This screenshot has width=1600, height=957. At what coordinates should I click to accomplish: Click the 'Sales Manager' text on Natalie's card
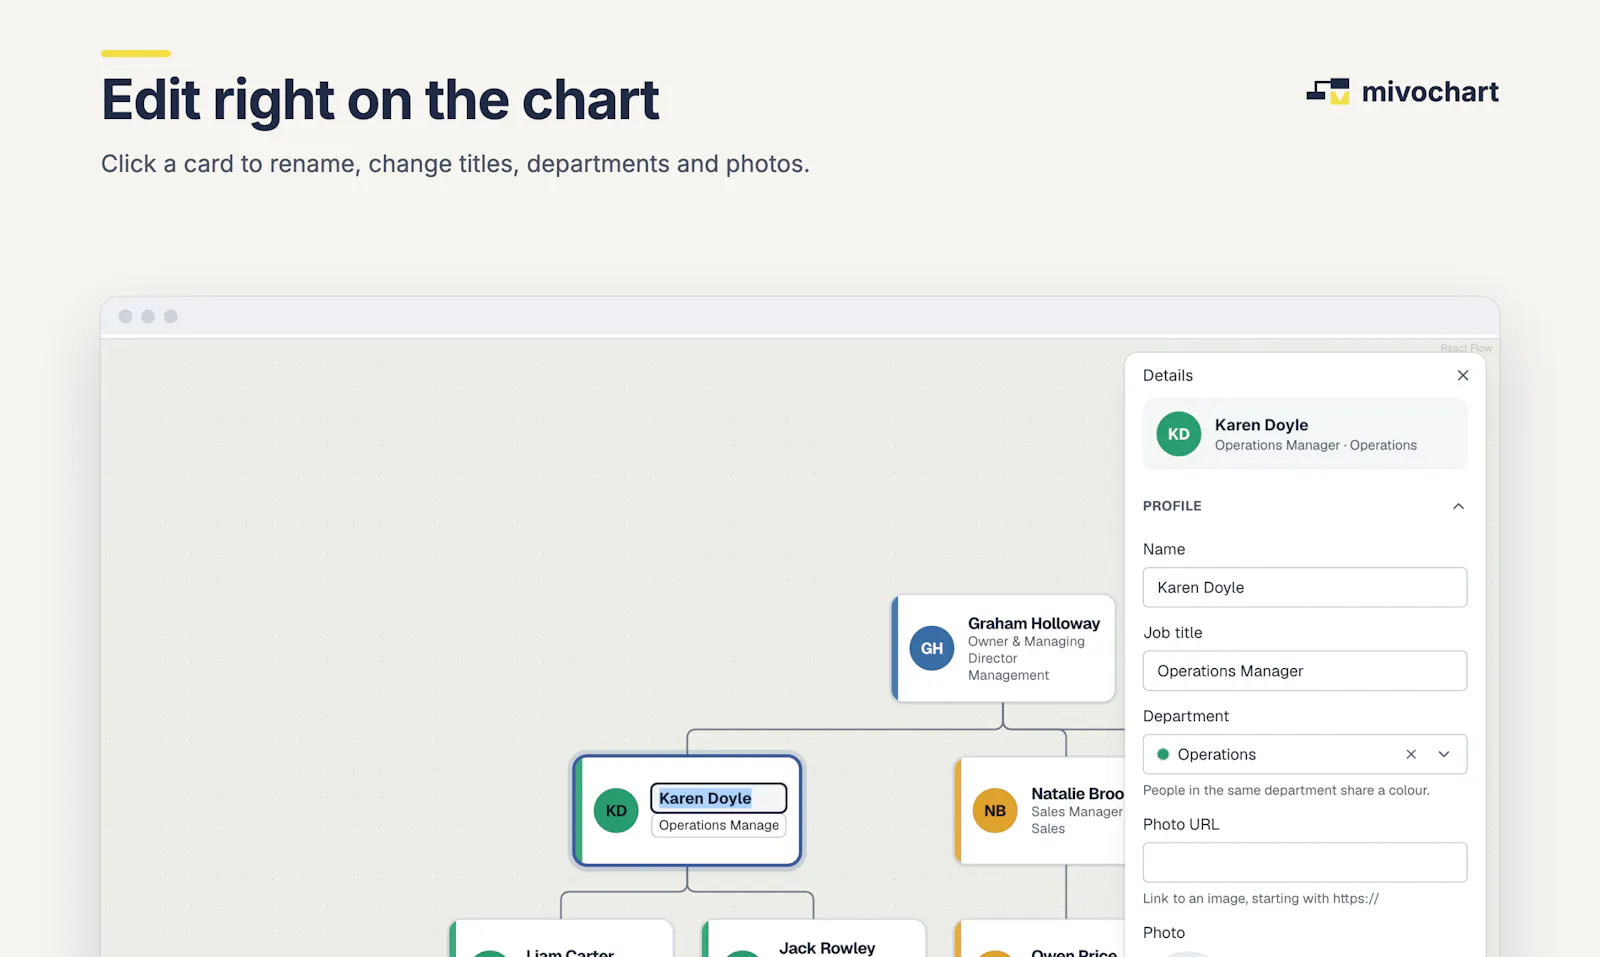[1077, 812]
